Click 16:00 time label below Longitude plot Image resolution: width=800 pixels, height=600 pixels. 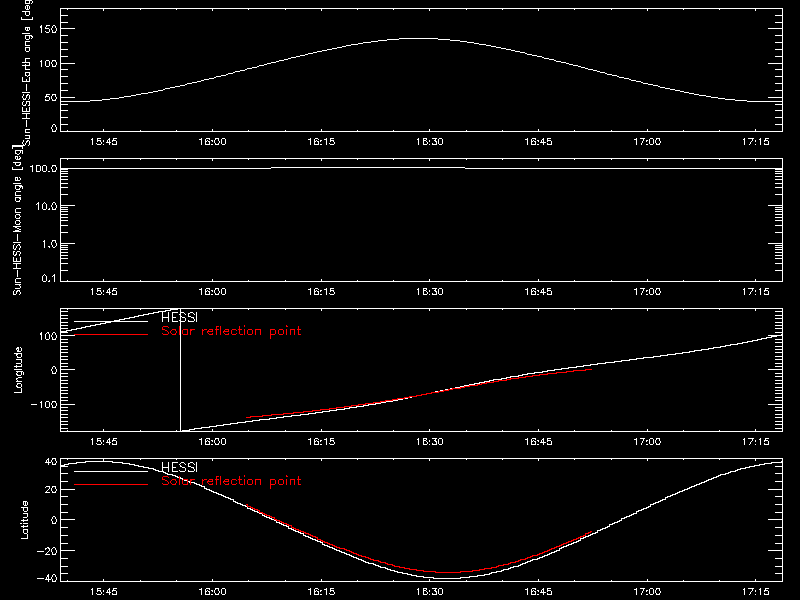click(x=212, y=442)
